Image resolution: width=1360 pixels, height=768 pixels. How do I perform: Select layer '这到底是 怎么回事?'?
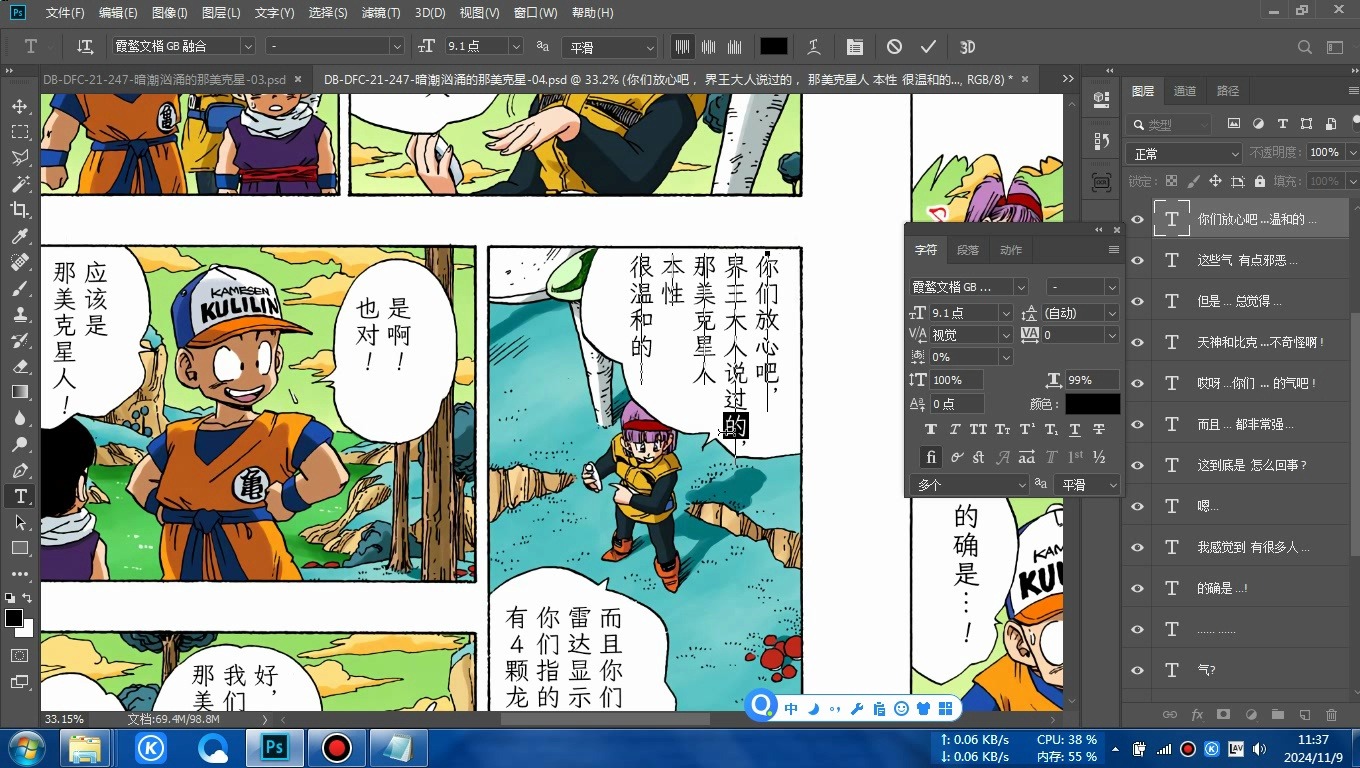pos(1252,465)
